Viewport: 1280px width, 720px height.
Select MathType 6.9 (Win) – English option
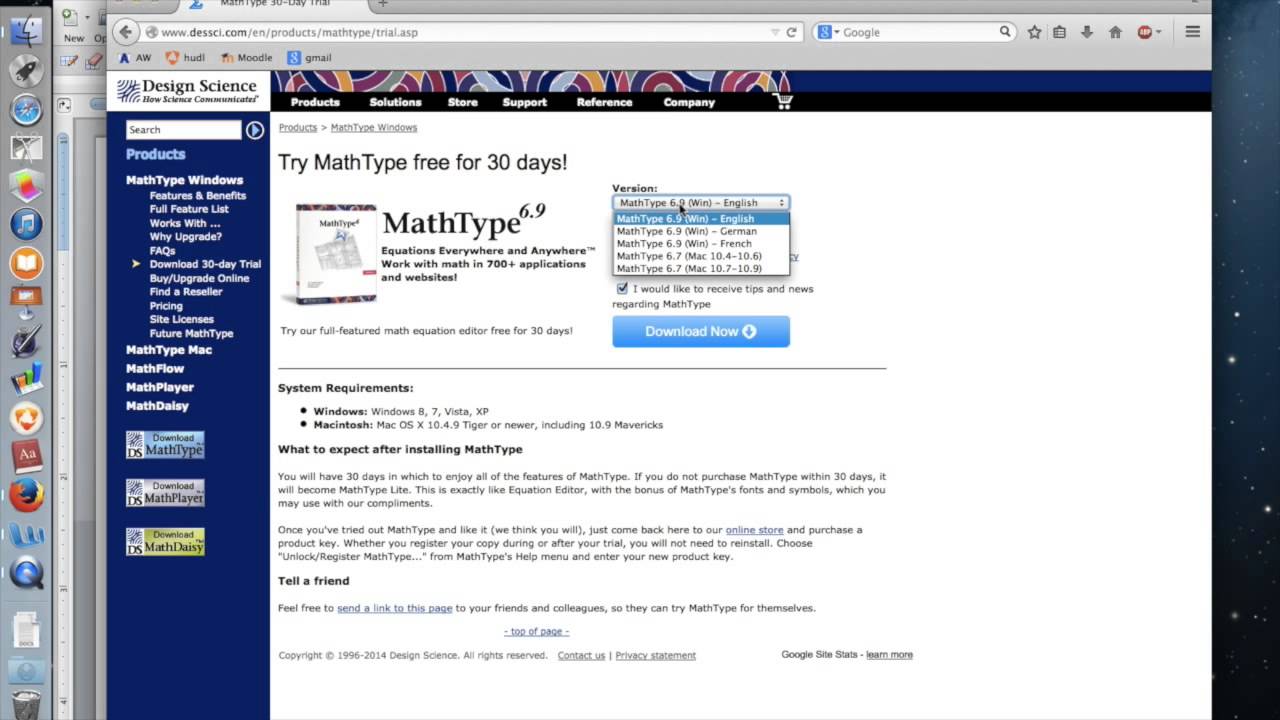(x=701, y=219)
